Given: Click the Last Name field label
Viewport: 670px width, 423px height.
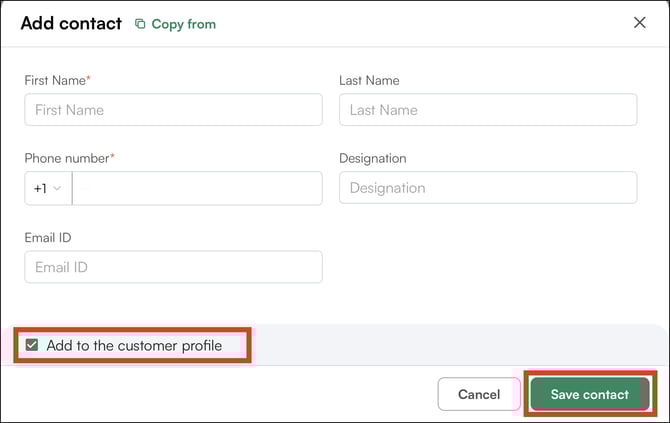Looking at the screenshot, I should pyautogui.click(x=369, y=80).
